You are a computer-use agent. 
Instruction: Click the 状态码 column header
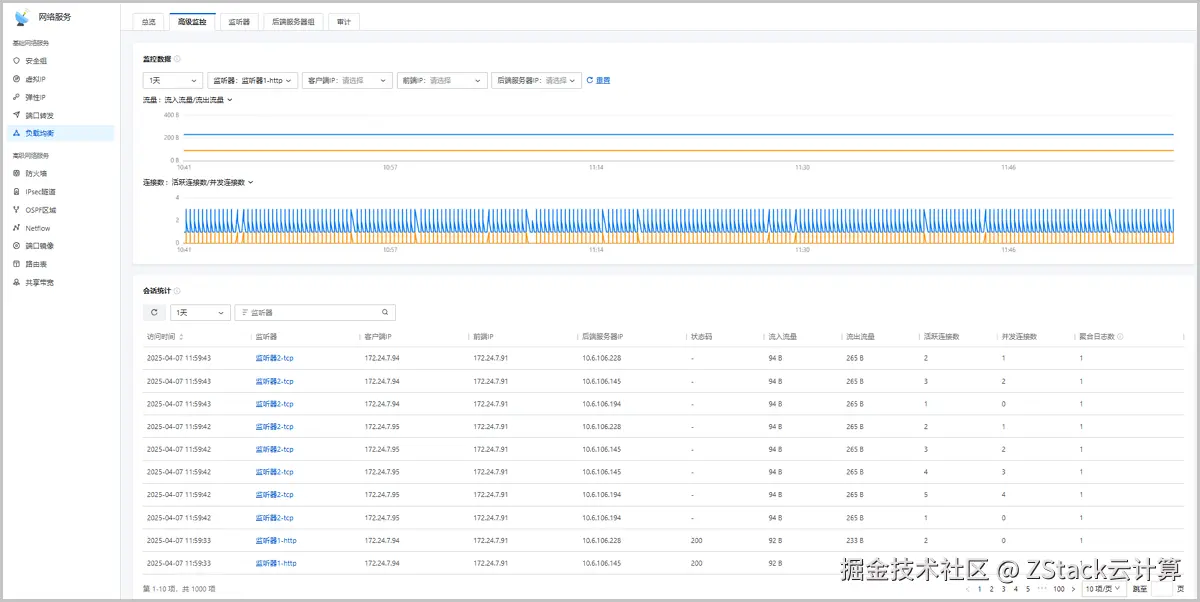tap(701, 337)
